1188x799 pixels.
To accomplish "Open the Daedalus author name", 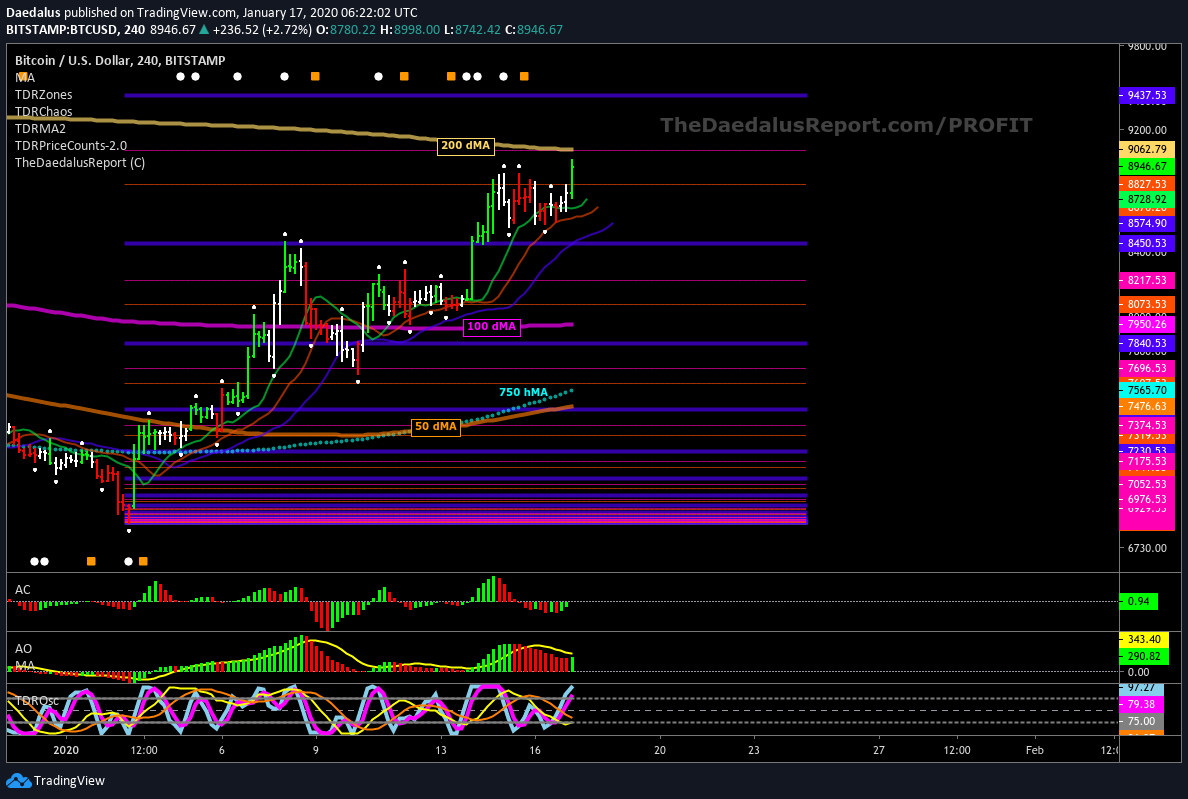I will point(33,12).
